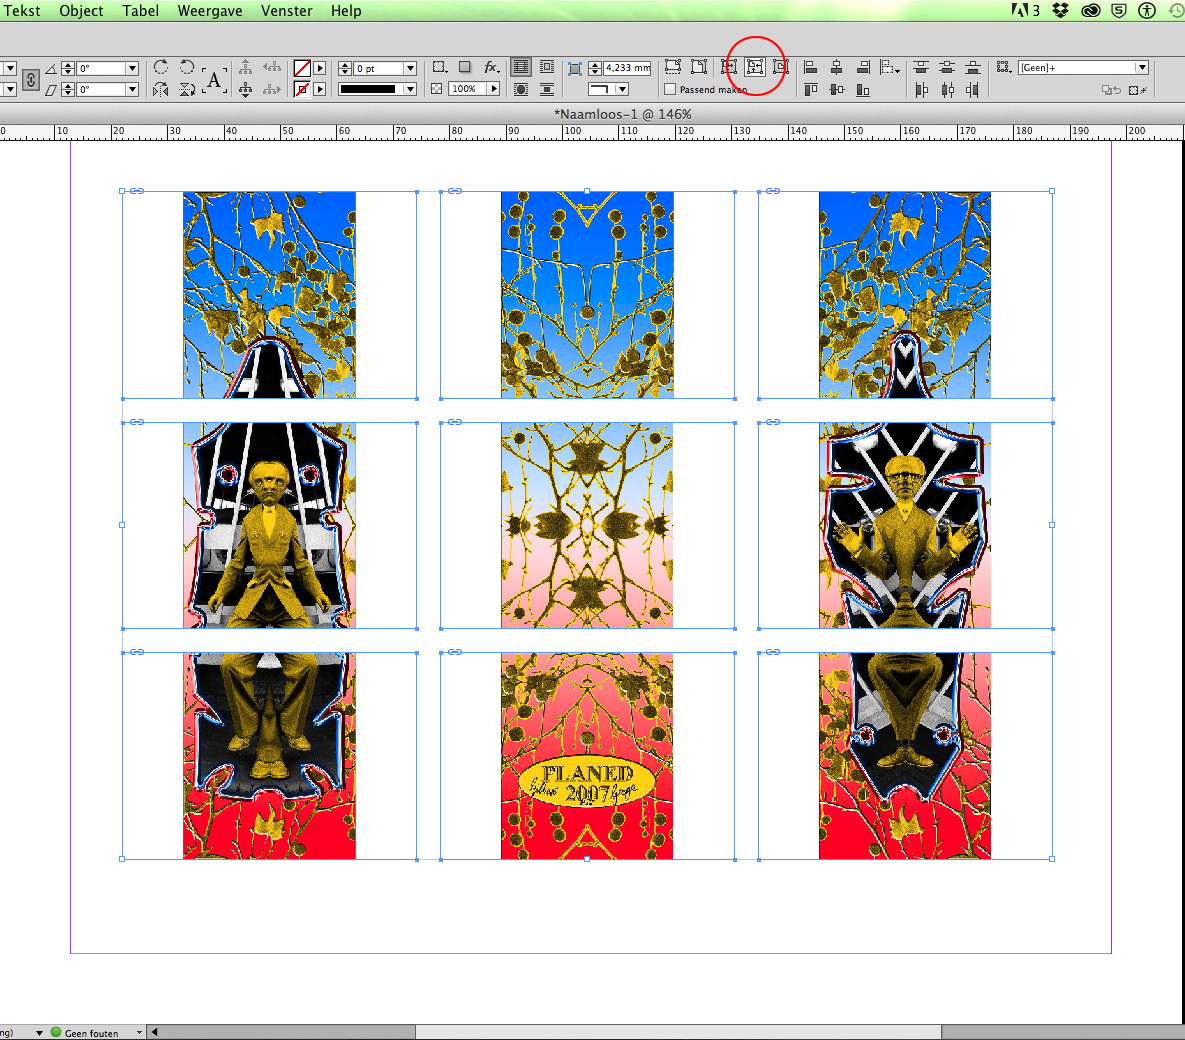The image size is (1185, 1040).
Task: Distribute right edges
Action: [x=973, y=90]
